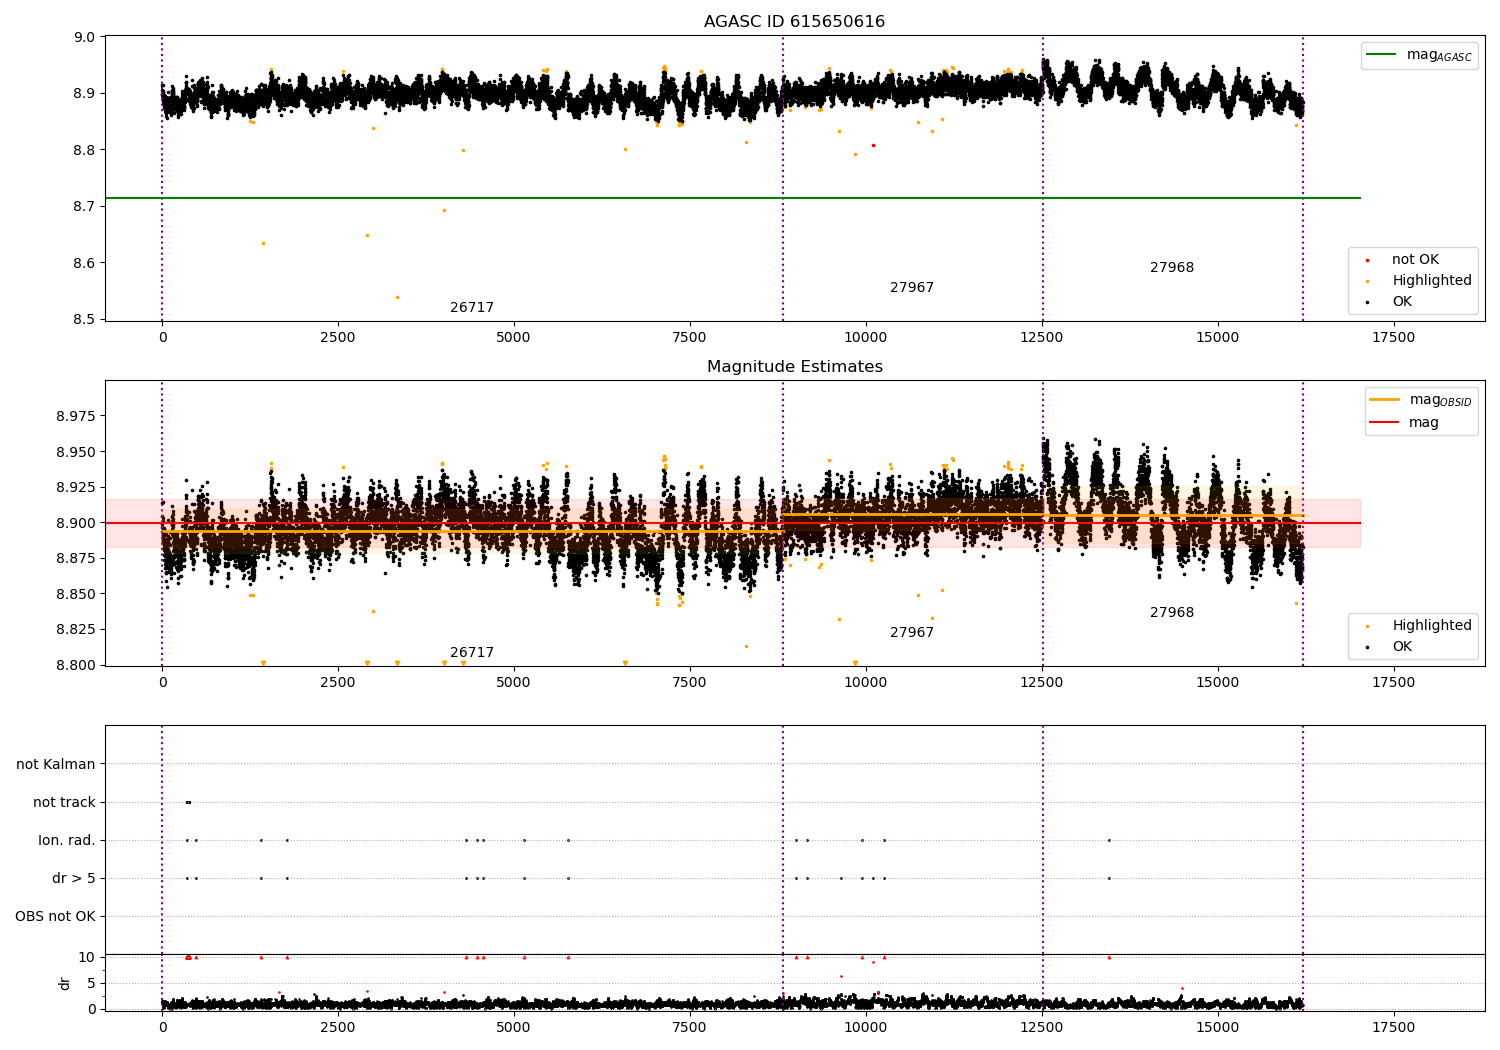The width and height of the screenshot is (1500, 1050).
Task: Click obsid label "27968" in Magnitude Estimates plot
Action: [x=1172, y=613]
